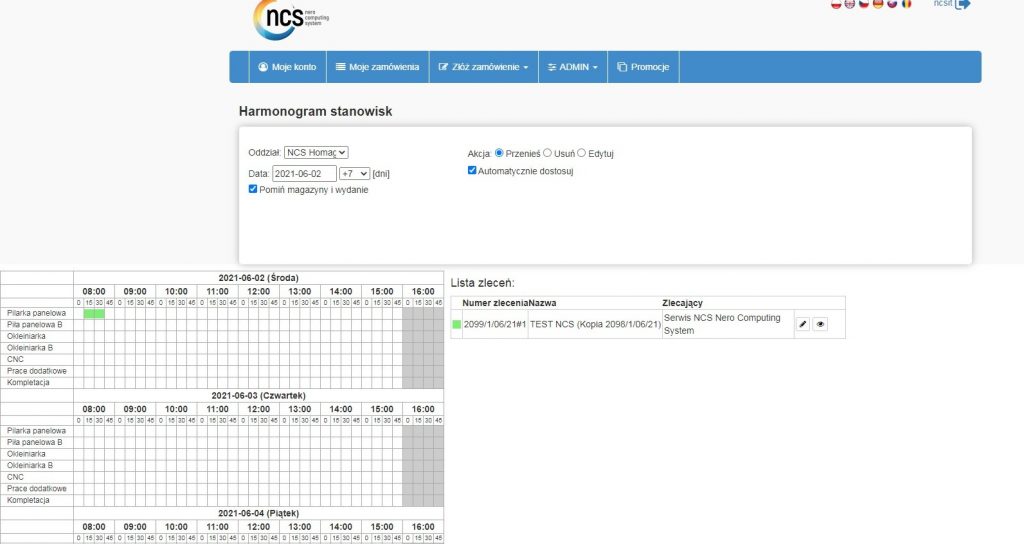Choose the German flag language icon
Screen dimensions: 1024x544
coord(878,4)
